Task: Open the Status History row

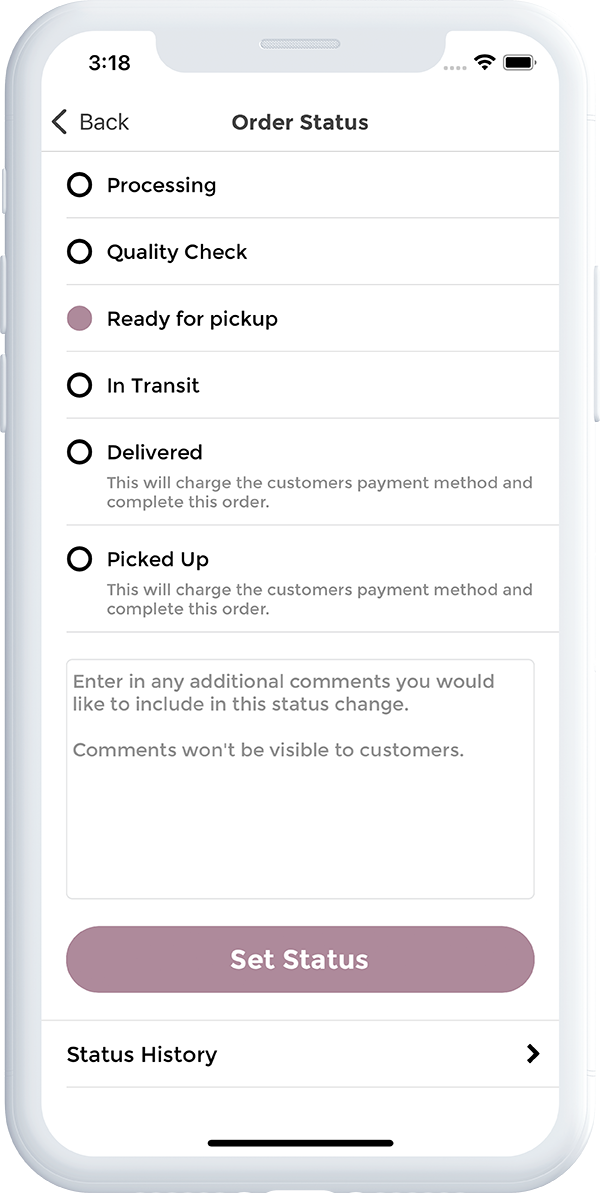Action: [142, 1054]
